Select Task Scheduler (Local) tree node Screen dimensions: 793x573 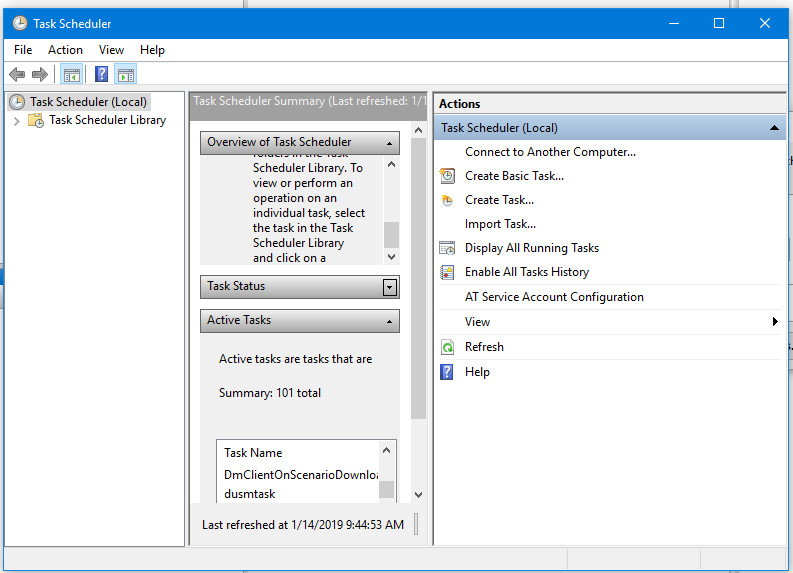88,102
